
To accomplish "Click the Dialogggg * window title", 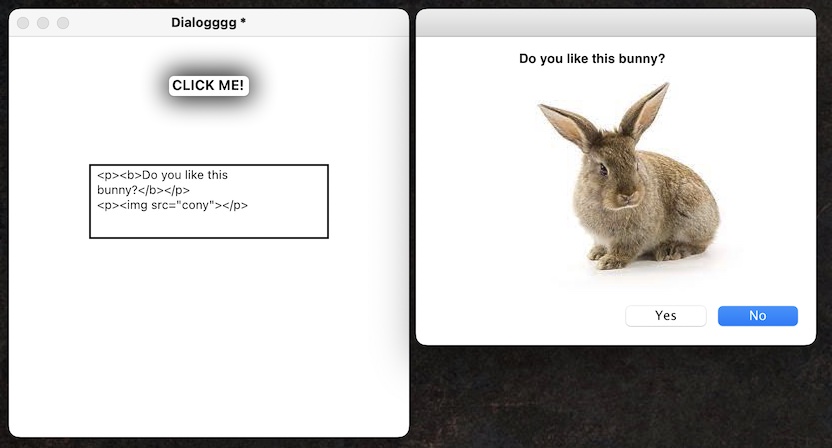I will (209, 23).
